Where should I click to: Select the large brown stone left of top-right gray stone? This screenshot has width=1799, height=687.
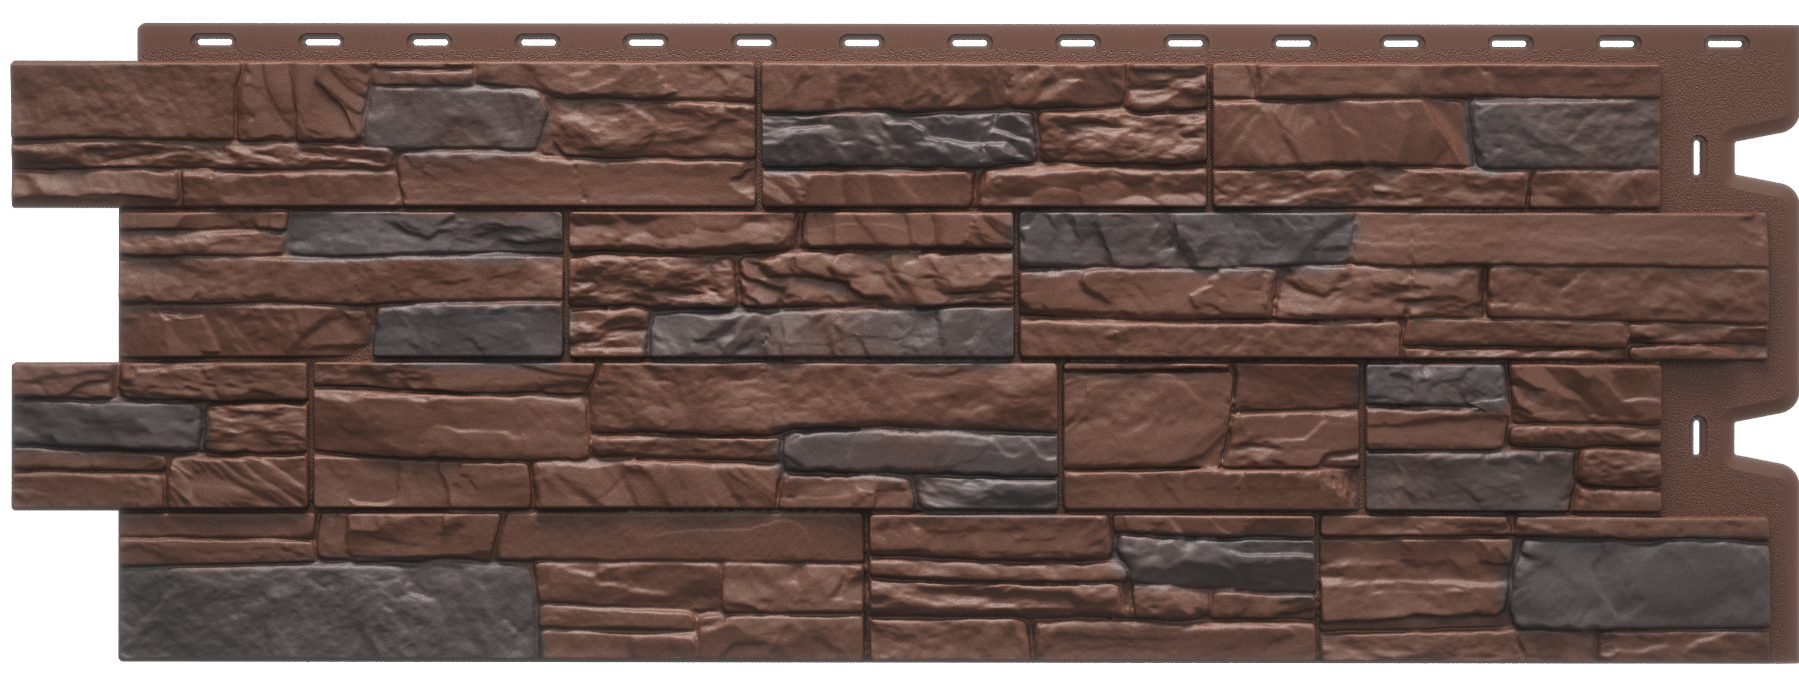coord(1342,134)
